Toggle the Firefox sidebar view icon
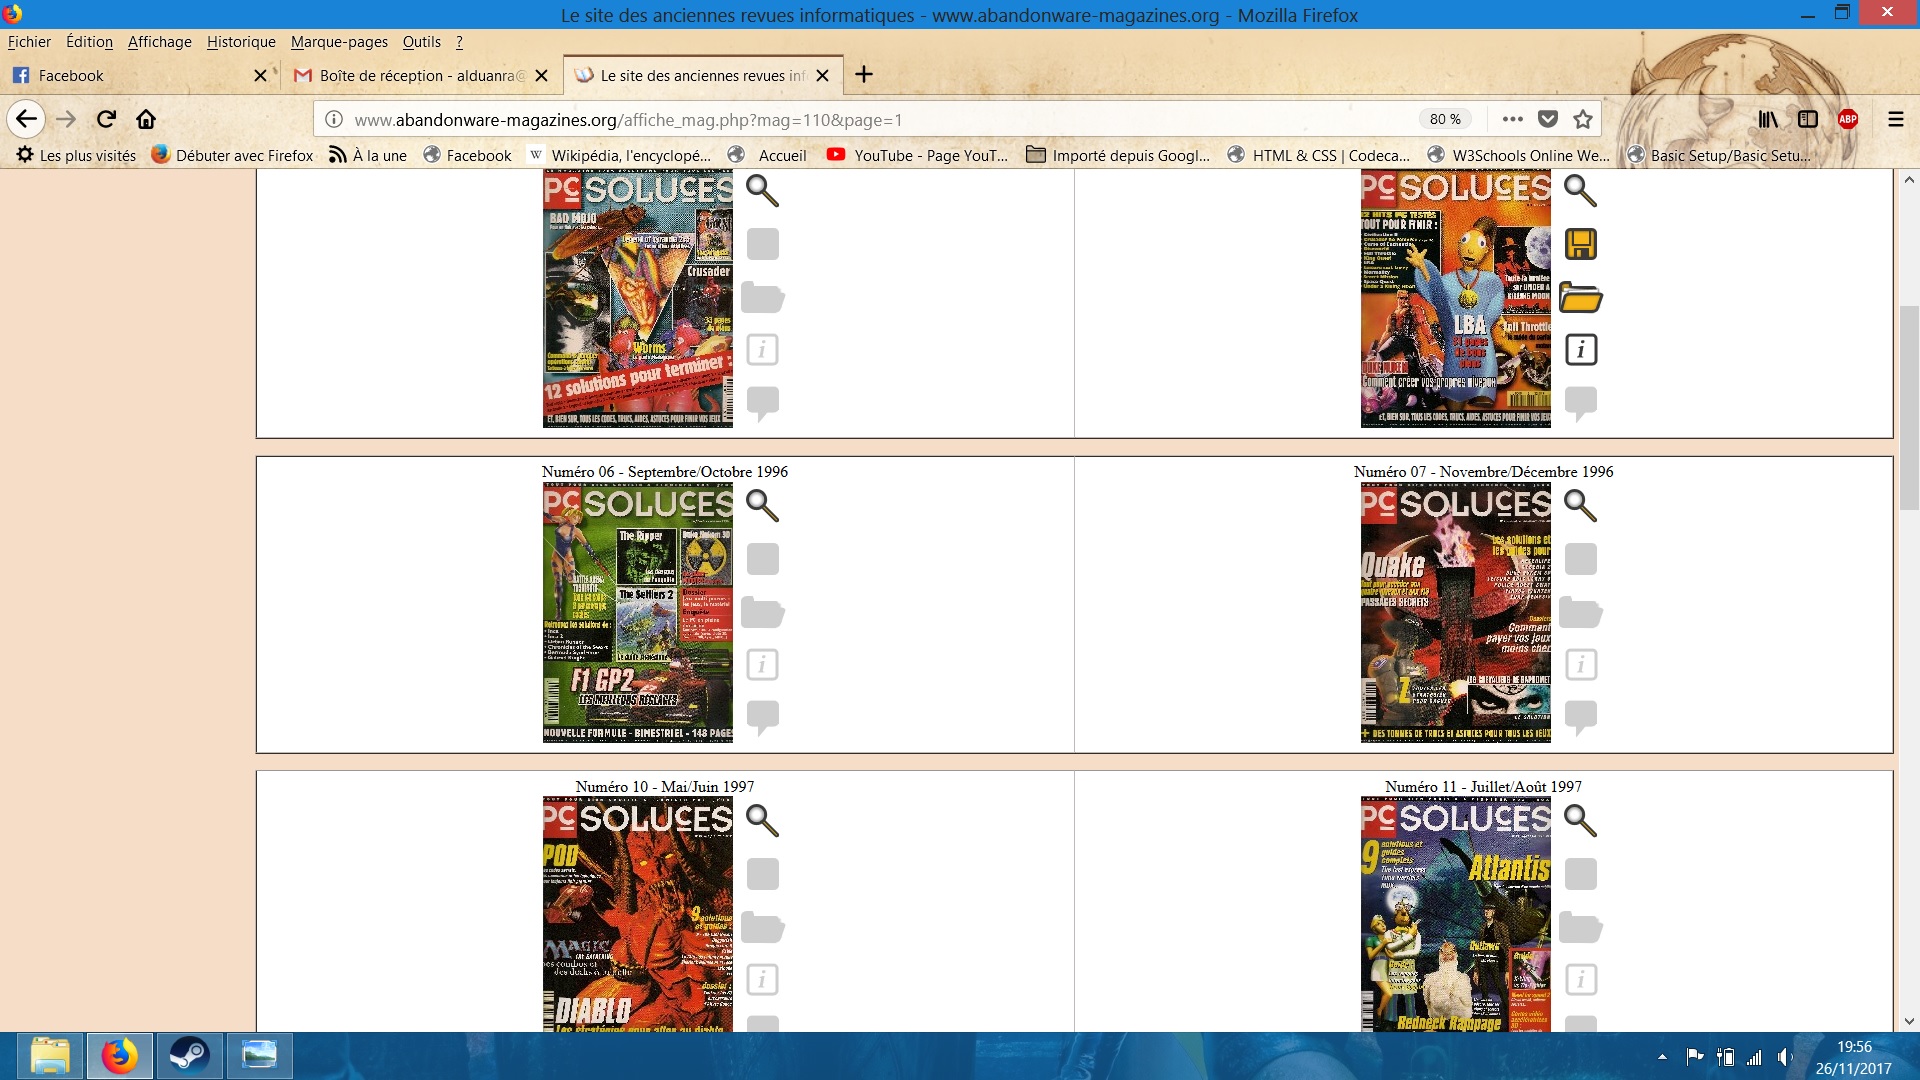The image size is (1920, 1080). (x=1807, y=119)
